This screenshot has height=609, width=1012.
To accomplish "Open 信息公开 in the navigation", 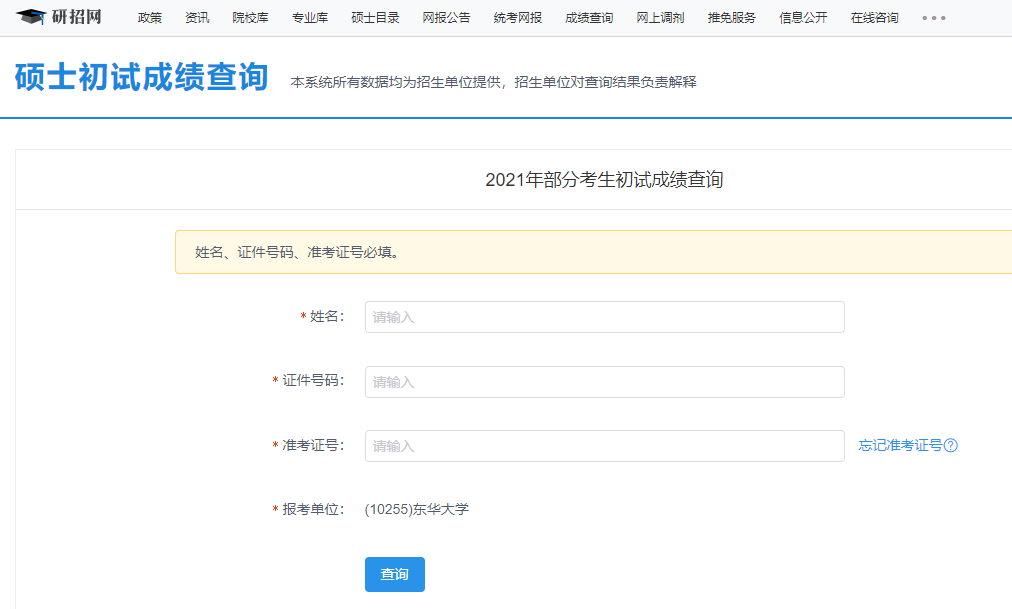I will tap(801, 17).
